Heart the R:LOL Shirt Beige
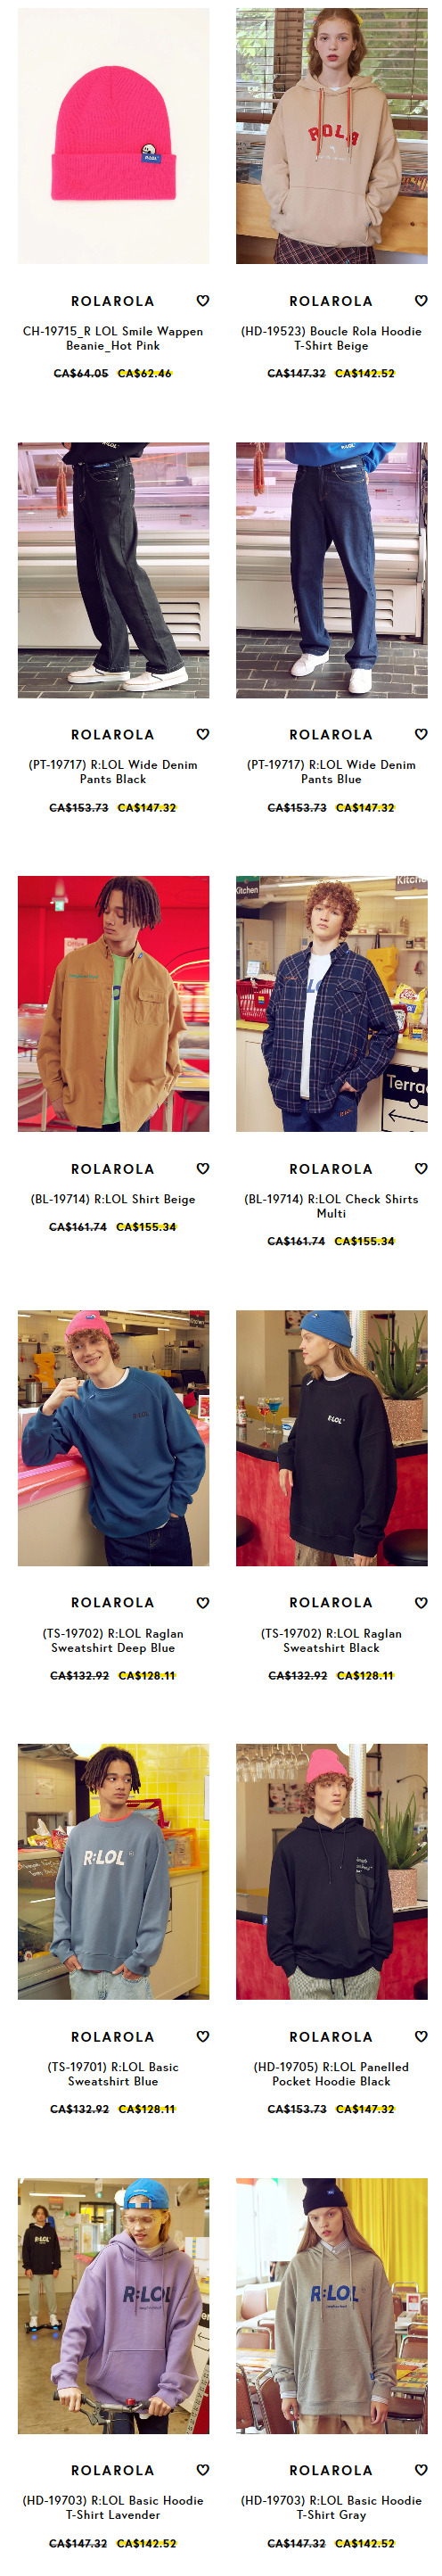Screen dimensions: 442x2576 point(203,1168)
